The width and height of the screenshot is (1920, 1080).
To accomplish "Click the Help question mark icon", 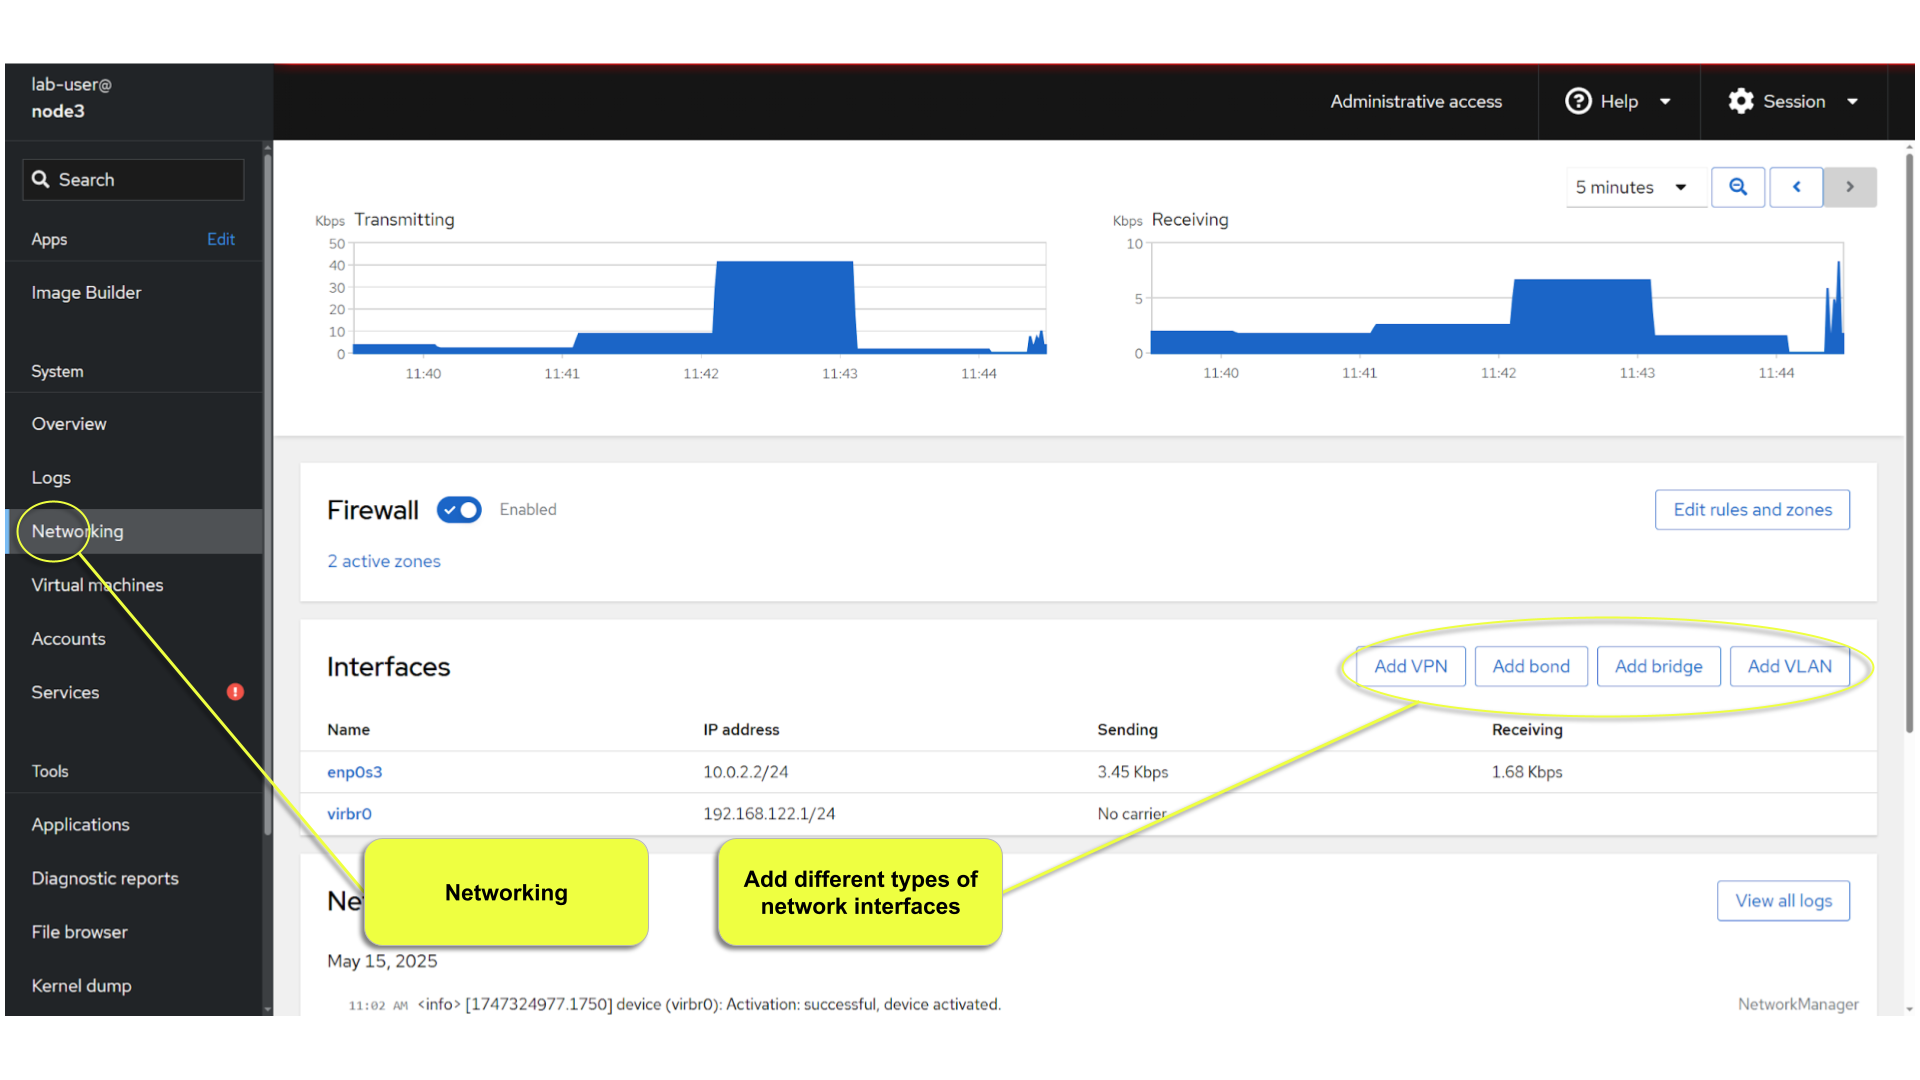I will click(x=1578, y=101).
